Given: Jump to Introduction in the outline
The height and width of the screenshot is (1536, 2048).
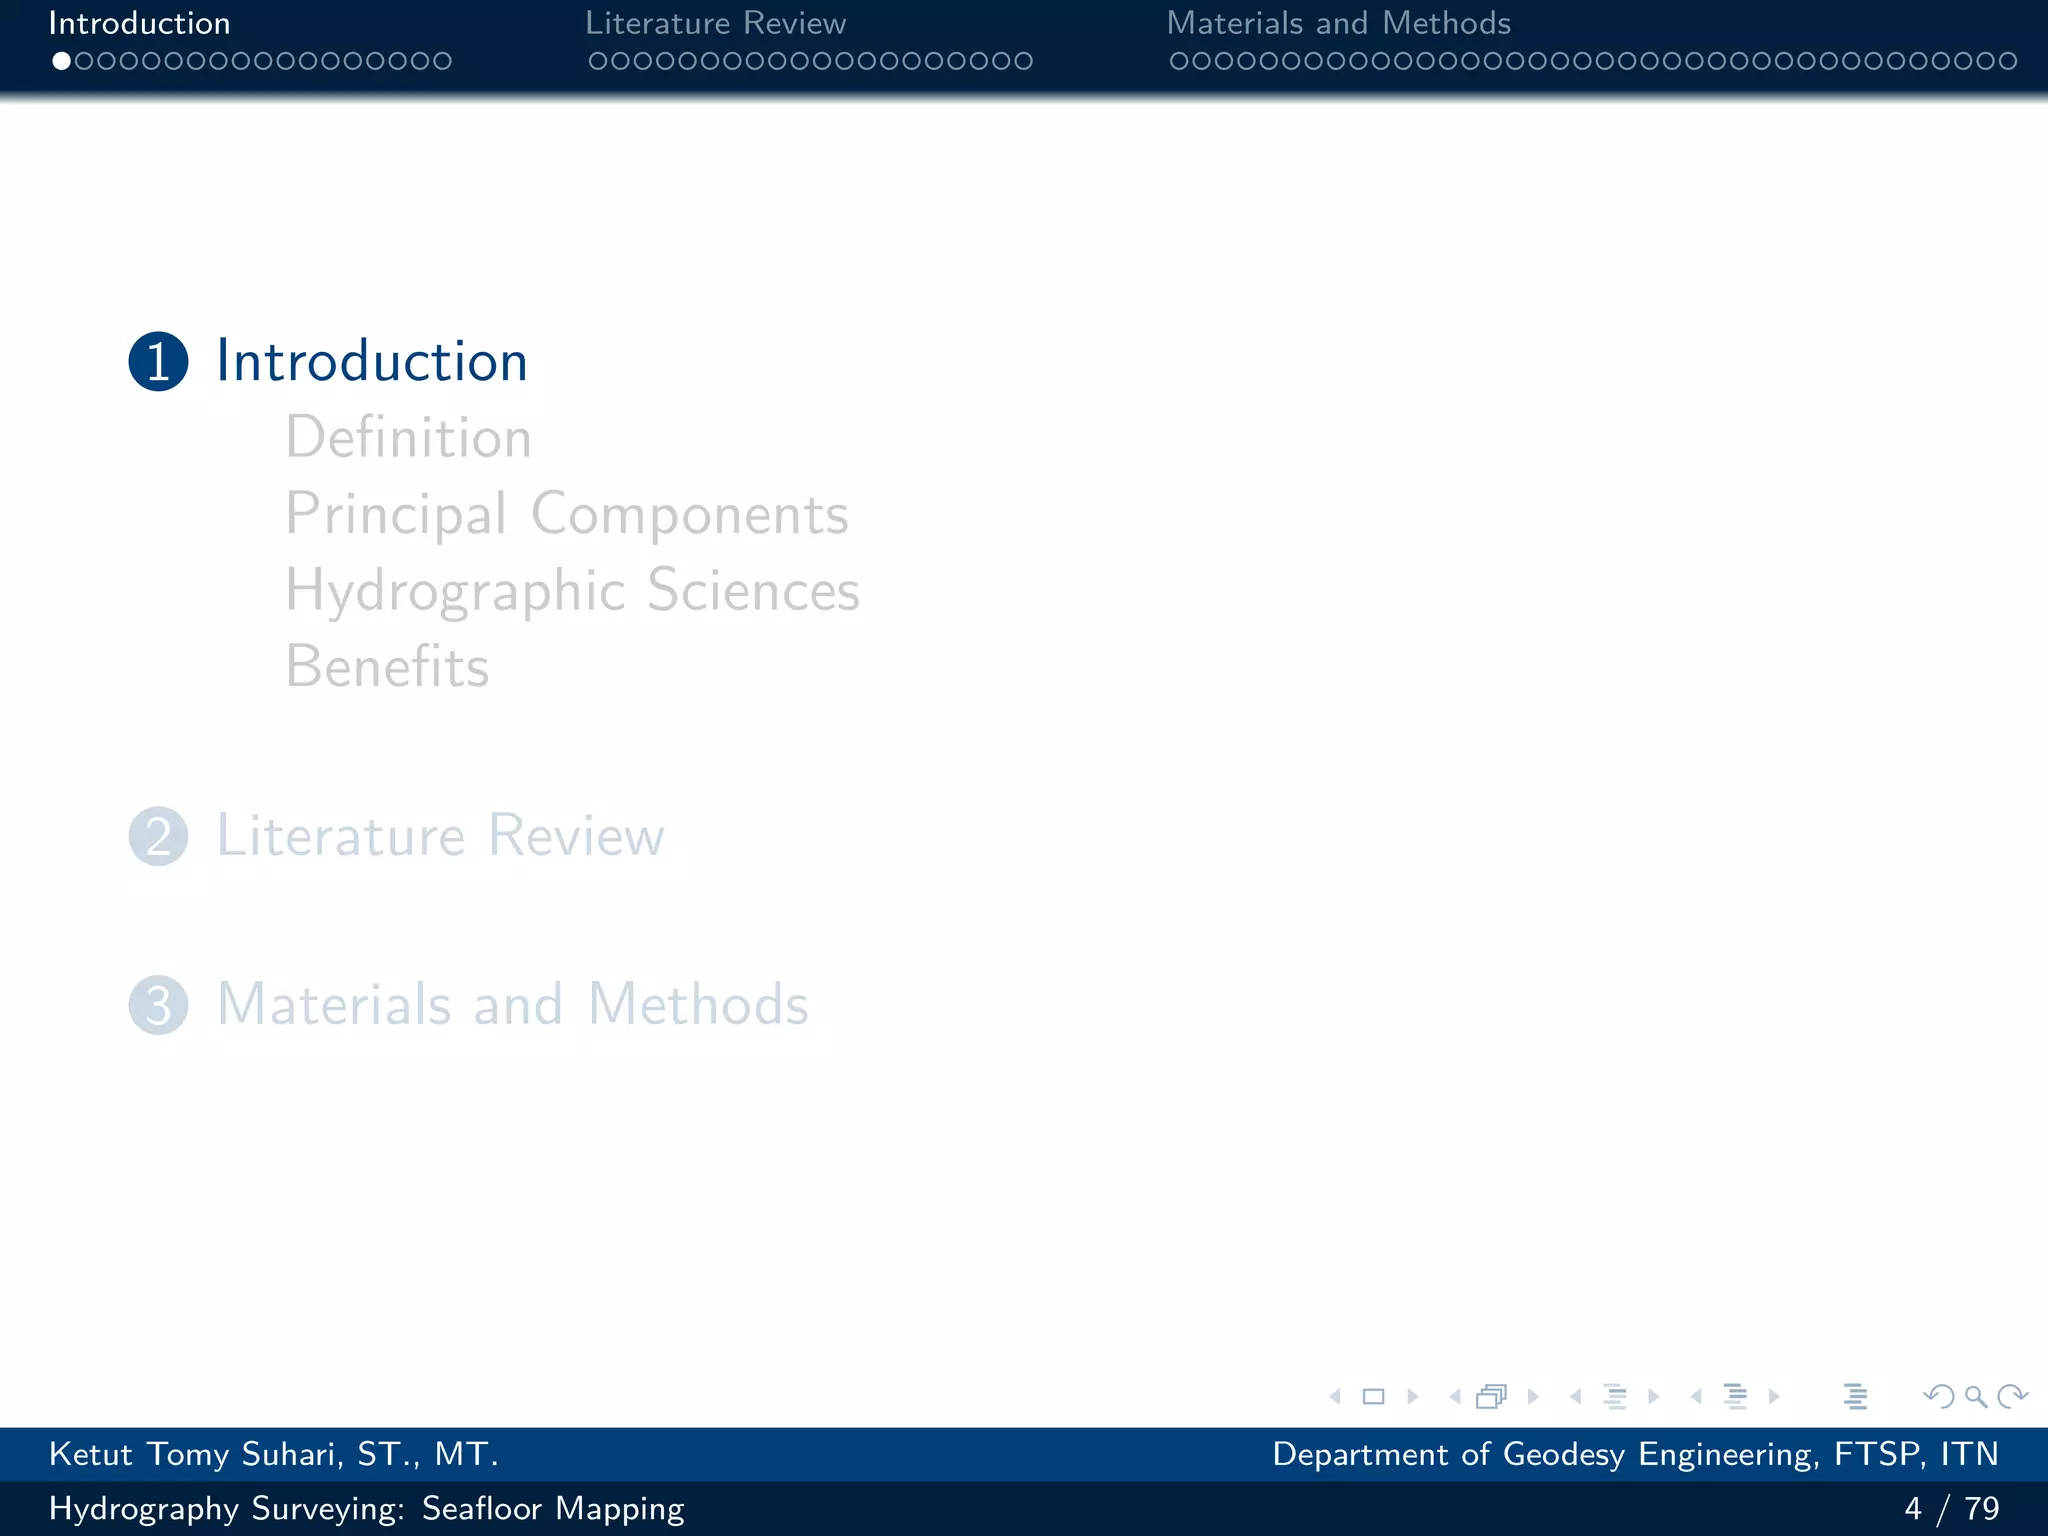Looking at the screenshot, I should pos(372,361).
